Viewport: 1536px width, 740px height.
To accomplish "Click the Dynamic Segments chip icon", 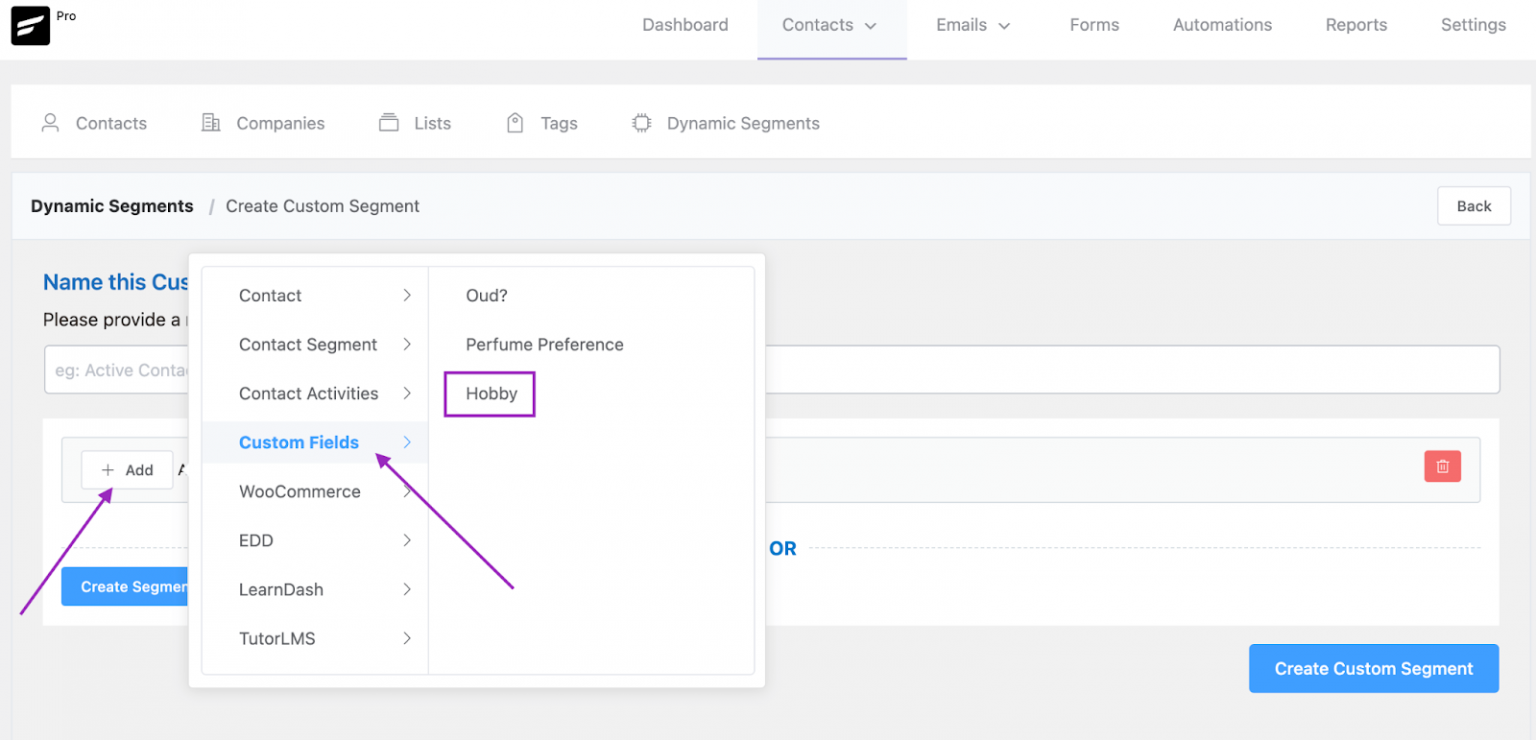I will [x=642, y=122].
